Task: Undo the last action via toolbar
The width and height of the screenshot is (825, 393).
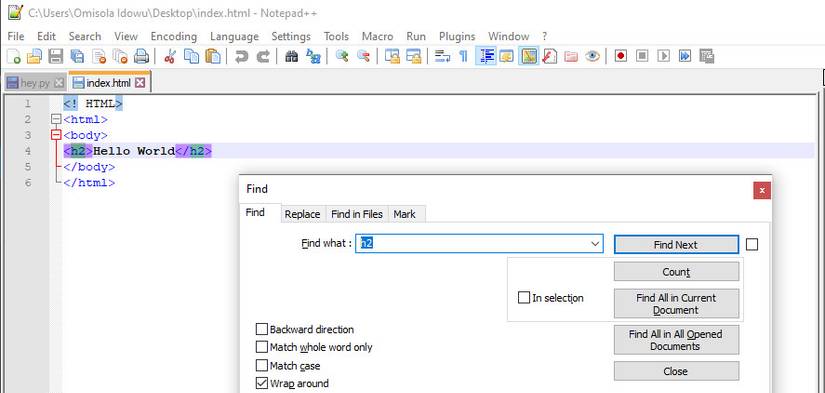Action: pyautogui.click(x=242, y=56)
